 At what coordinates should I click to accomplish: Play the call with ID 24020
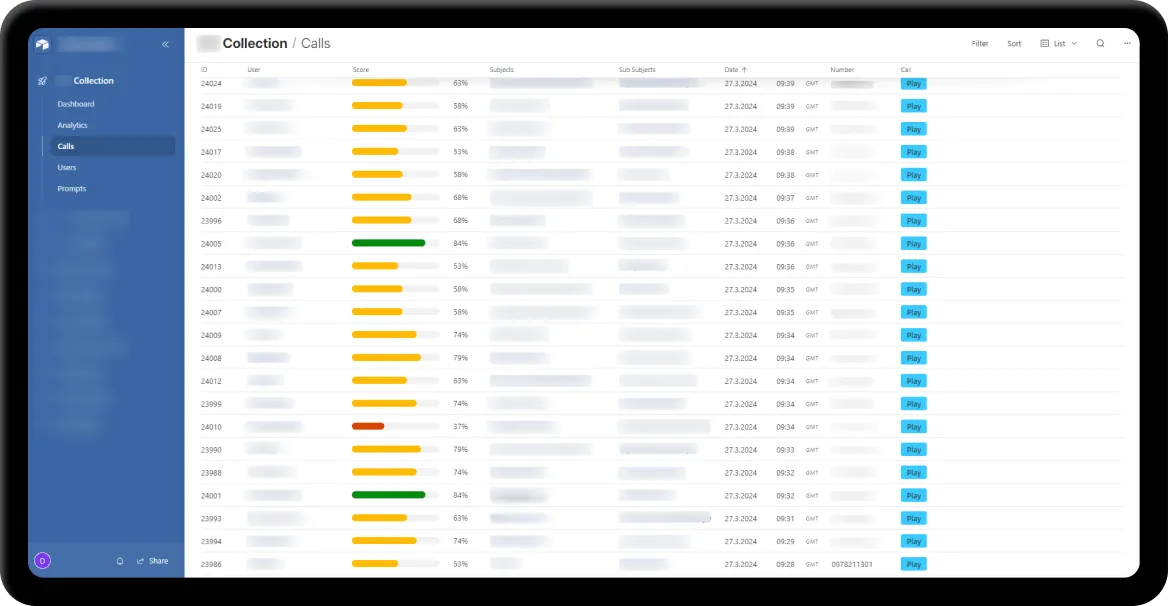914,175
